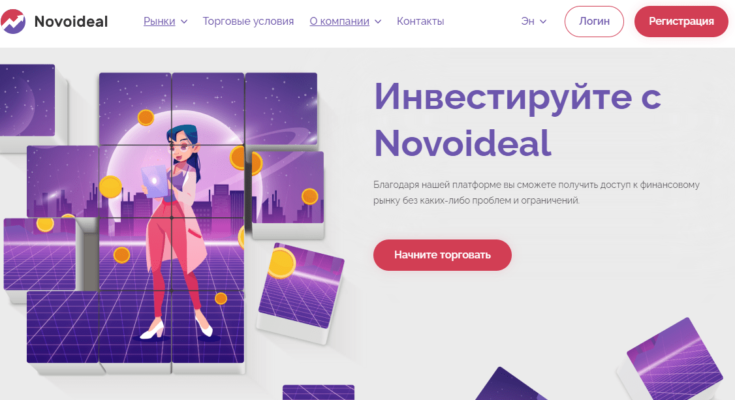Click the Инвестируйте с Novoideal heading
Image resolution: width=735 pixels, height=400 pixels.
coord(518,120)
